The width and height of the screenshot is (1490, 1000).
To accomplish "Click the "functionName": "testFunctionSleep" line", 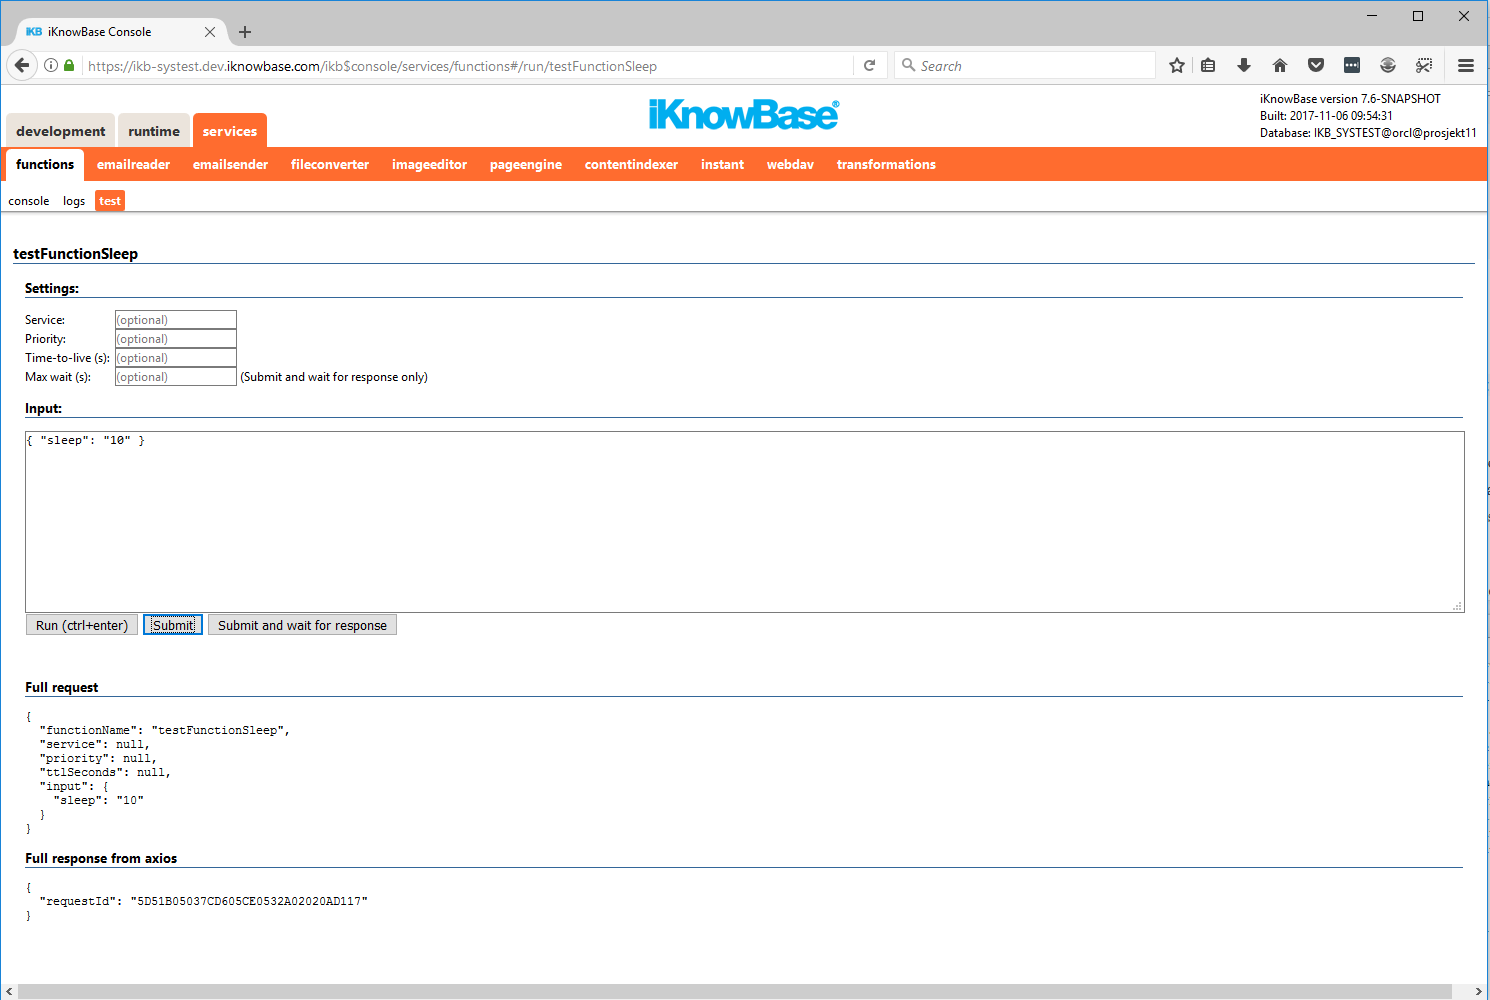I will (165, 730).
